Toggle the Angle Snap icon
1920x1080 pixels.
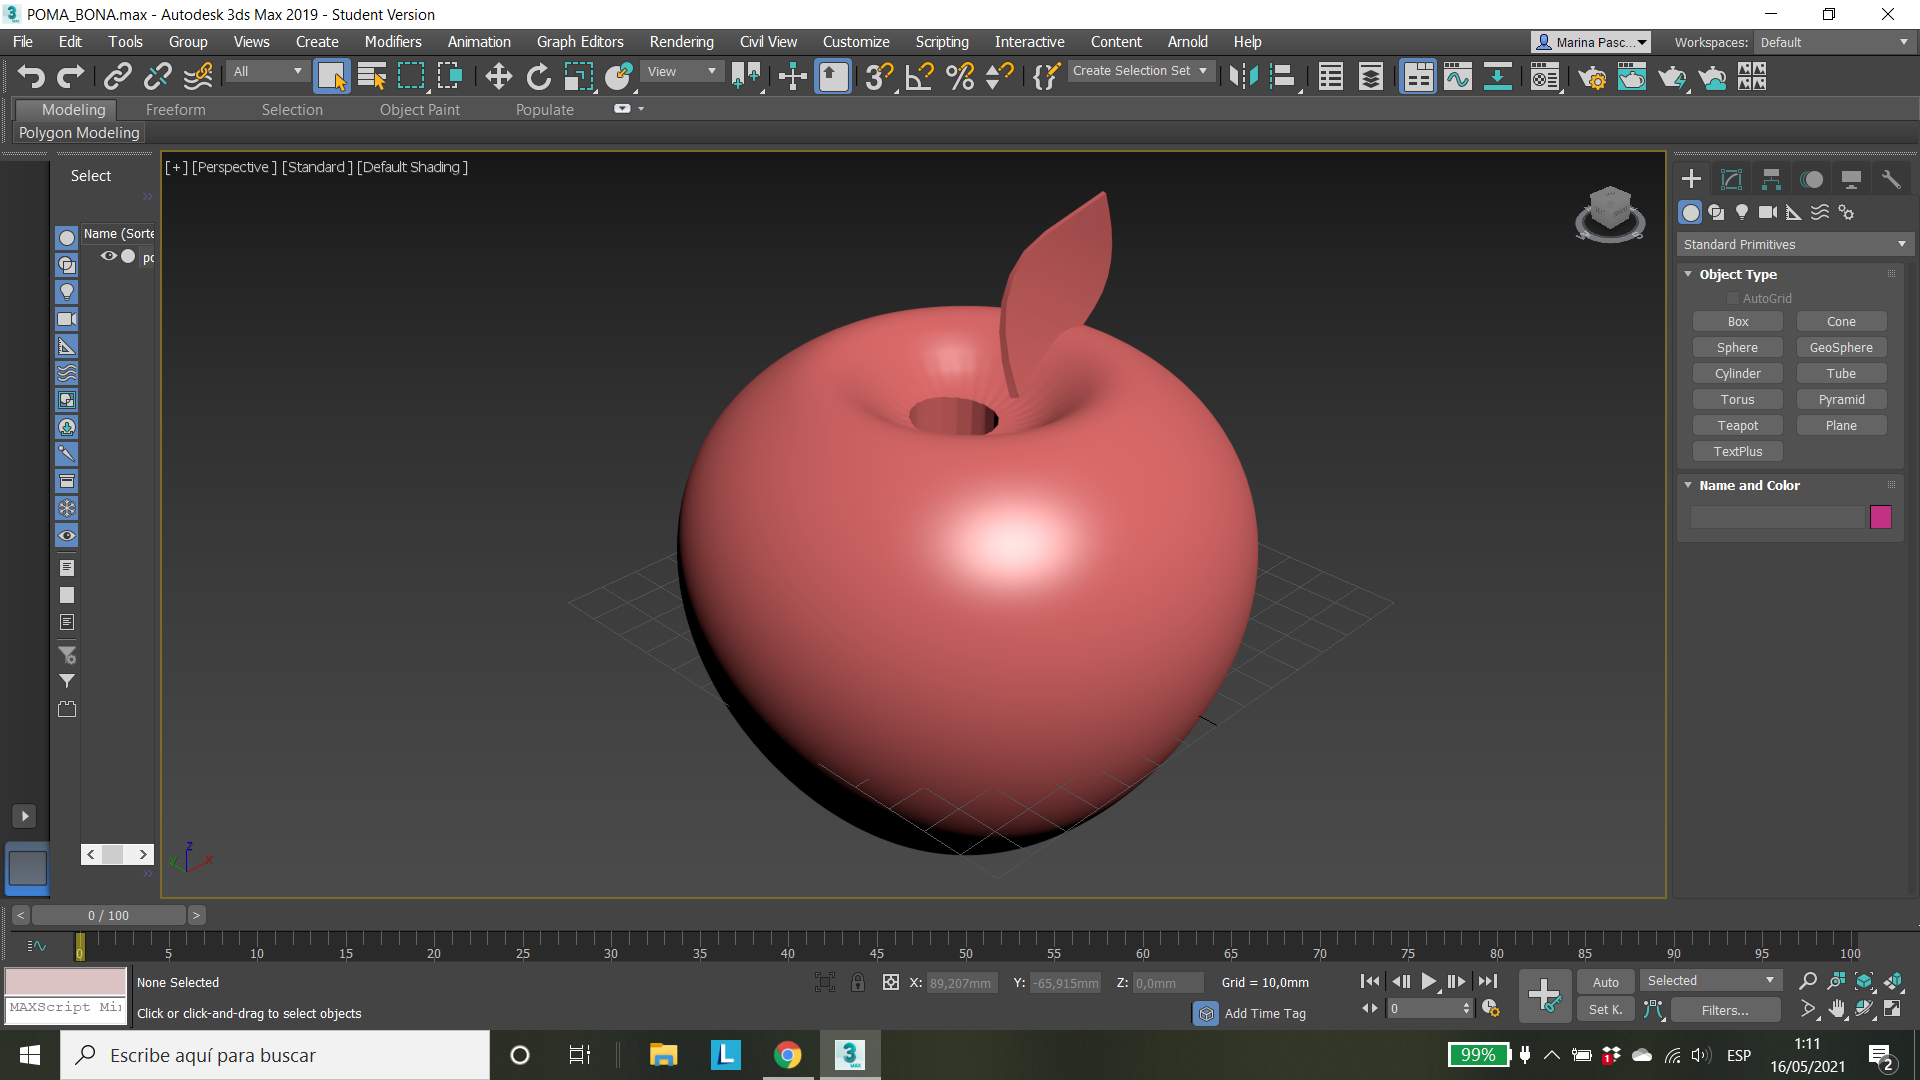click(x=919, y=76)
